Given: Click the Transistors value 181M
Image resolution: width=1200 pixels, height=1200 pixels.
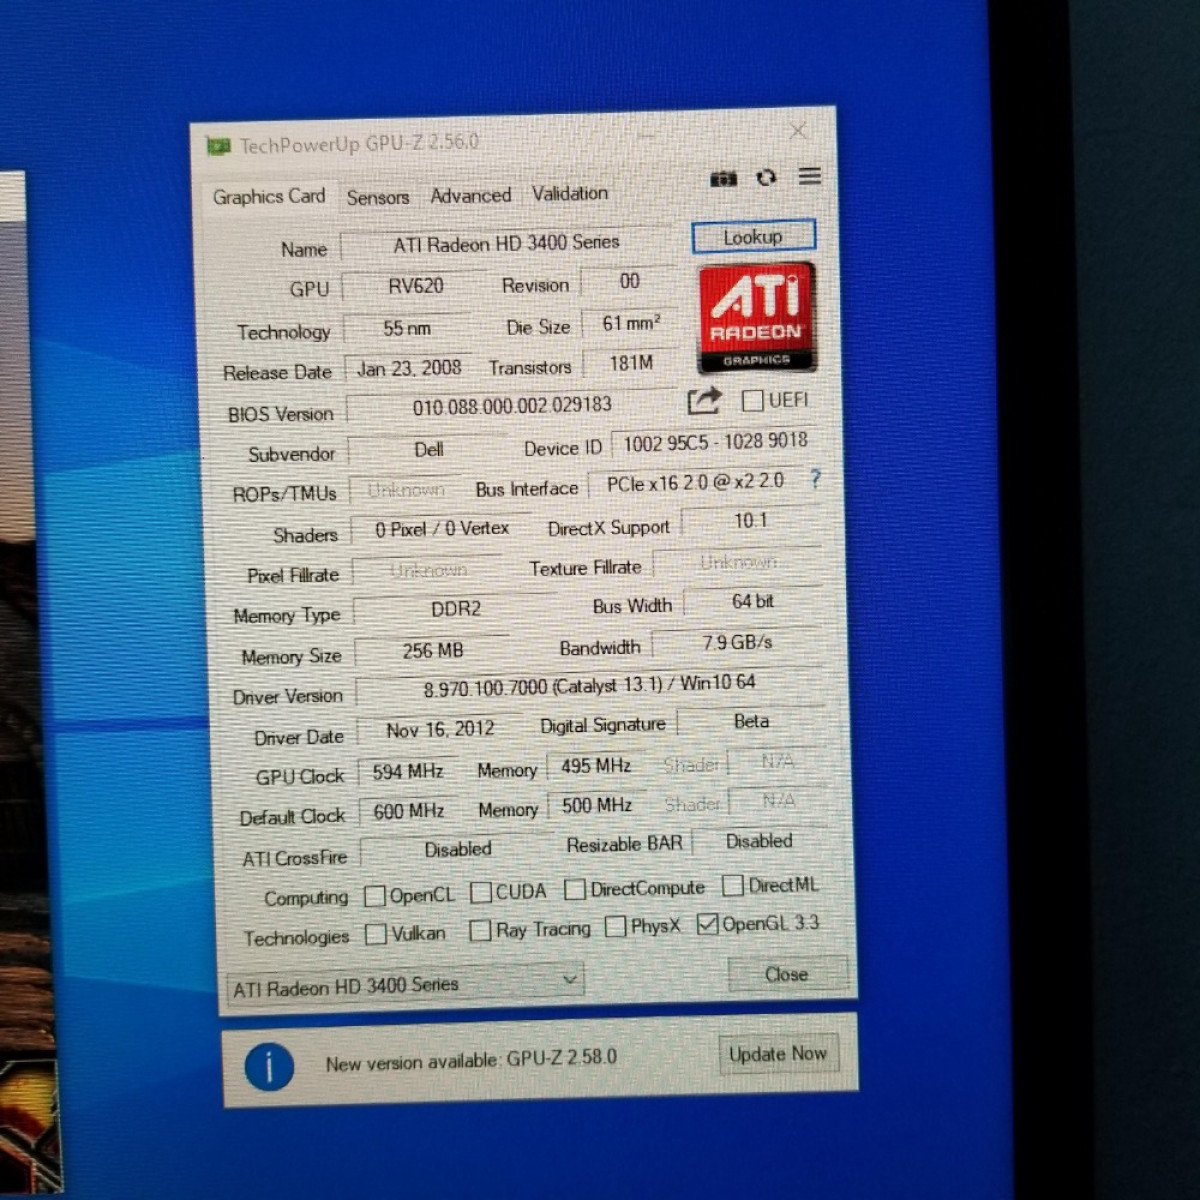Looking at the screenshot, I should click(631, 363).
